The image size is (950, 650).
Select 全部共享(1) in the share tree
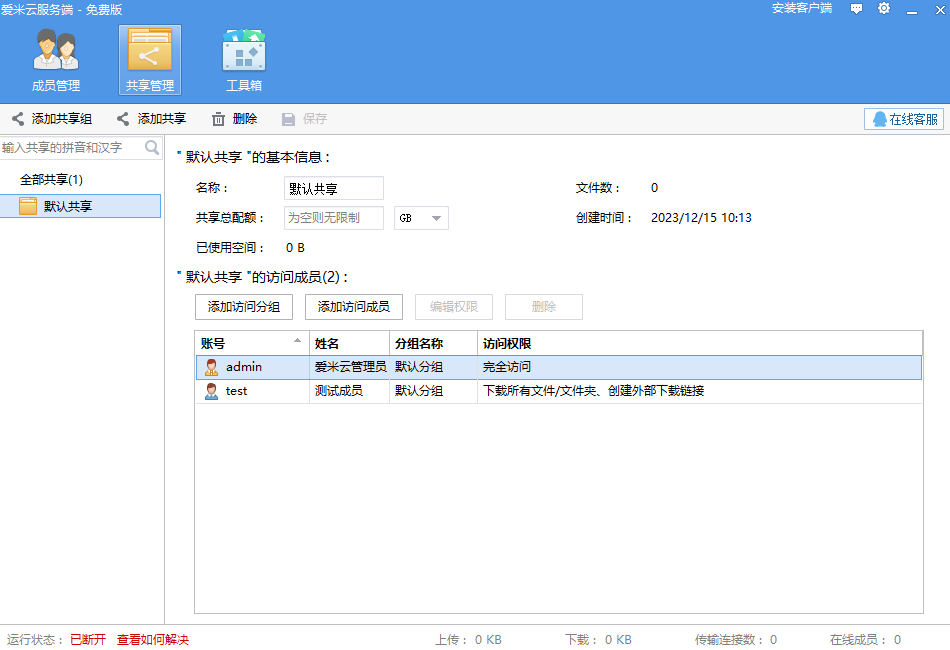(52, 180)
